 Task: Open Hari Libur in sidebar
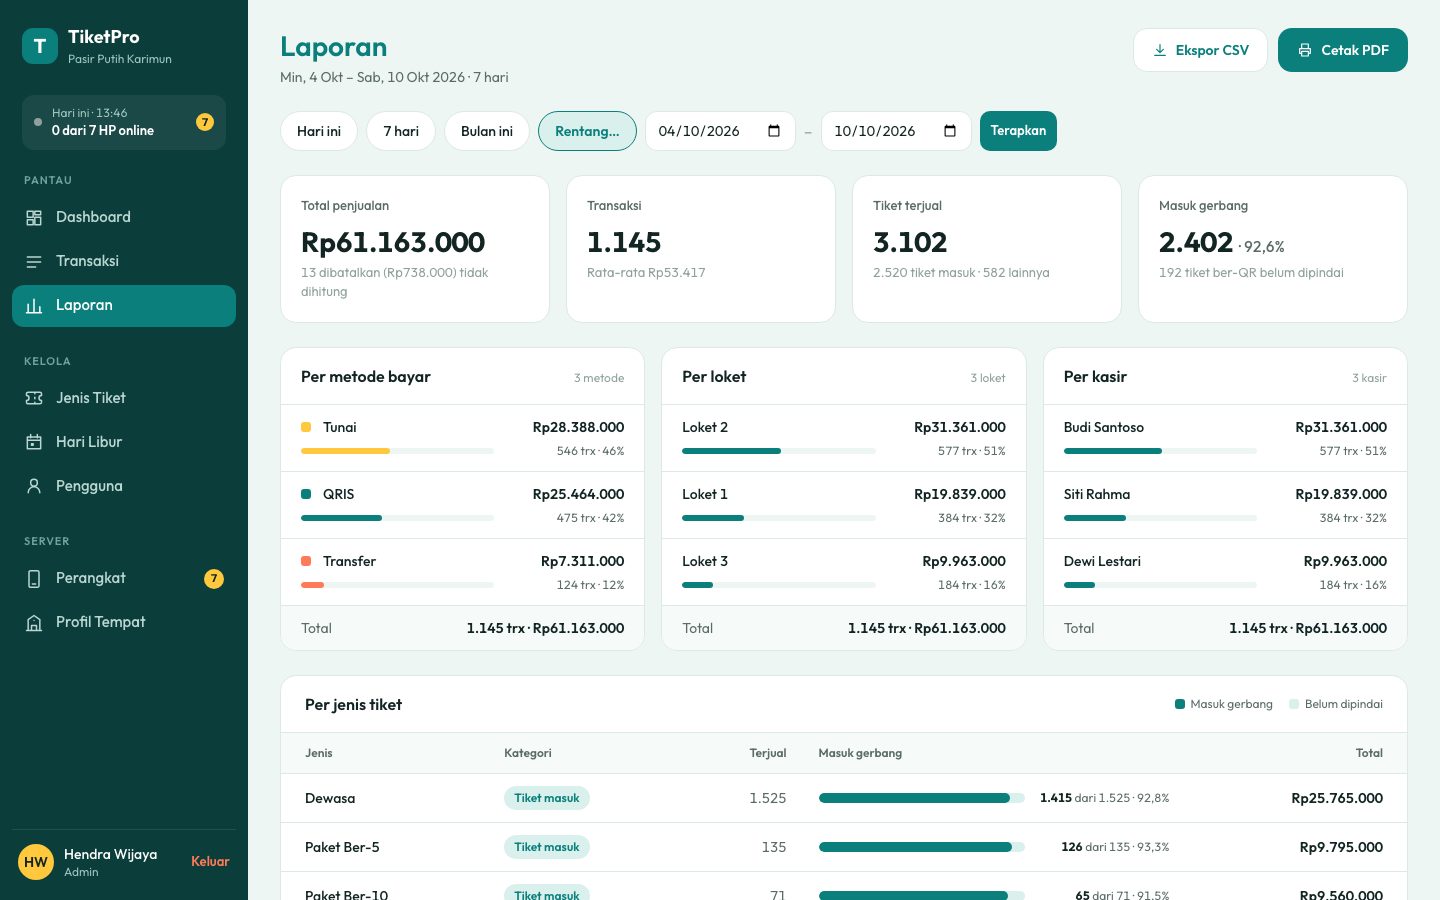(x=124, y=442)
